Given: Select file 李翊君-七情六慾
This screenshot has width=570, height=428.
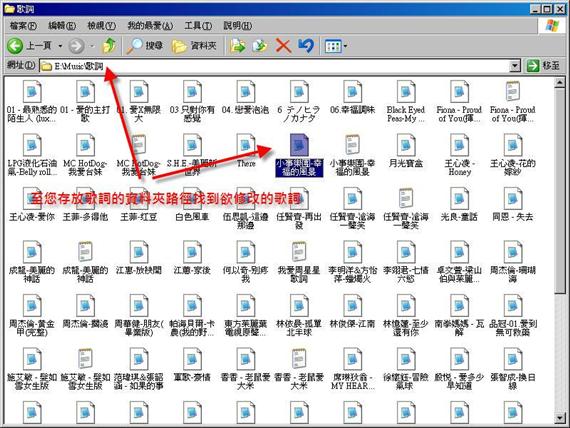Looking at the screenshot, I should (x=406, y=262).
